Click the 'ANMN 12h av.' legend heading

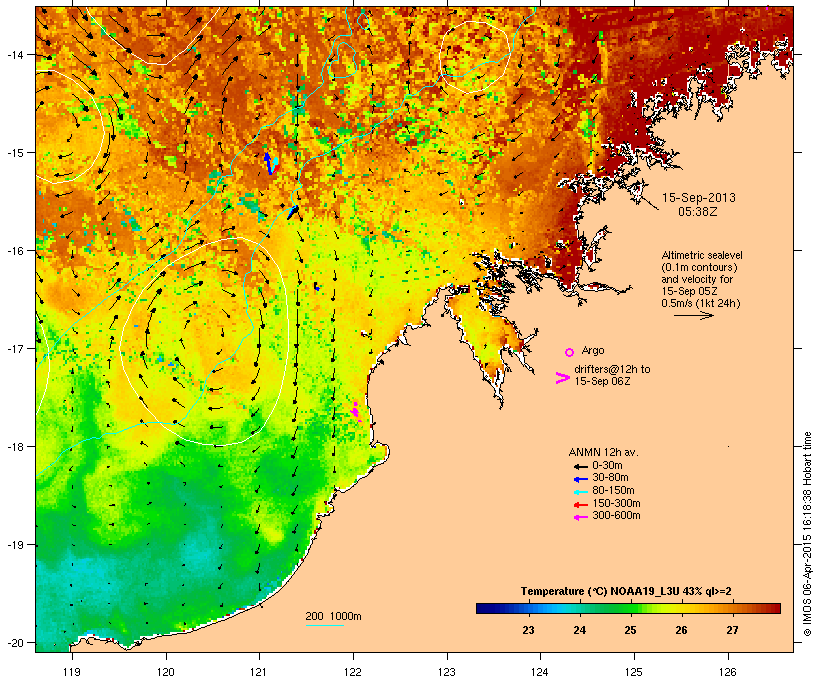click(603, 452)
